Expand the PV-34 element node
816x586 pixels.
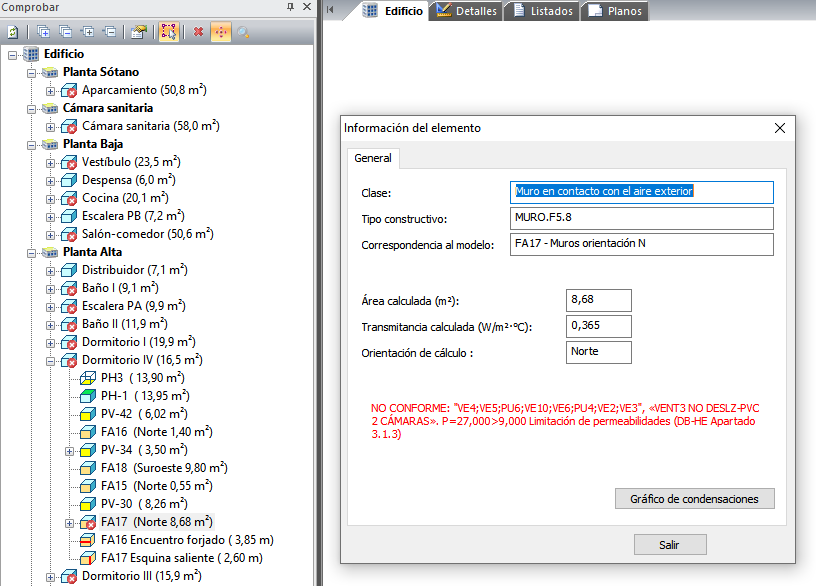(x=69, y=451)
